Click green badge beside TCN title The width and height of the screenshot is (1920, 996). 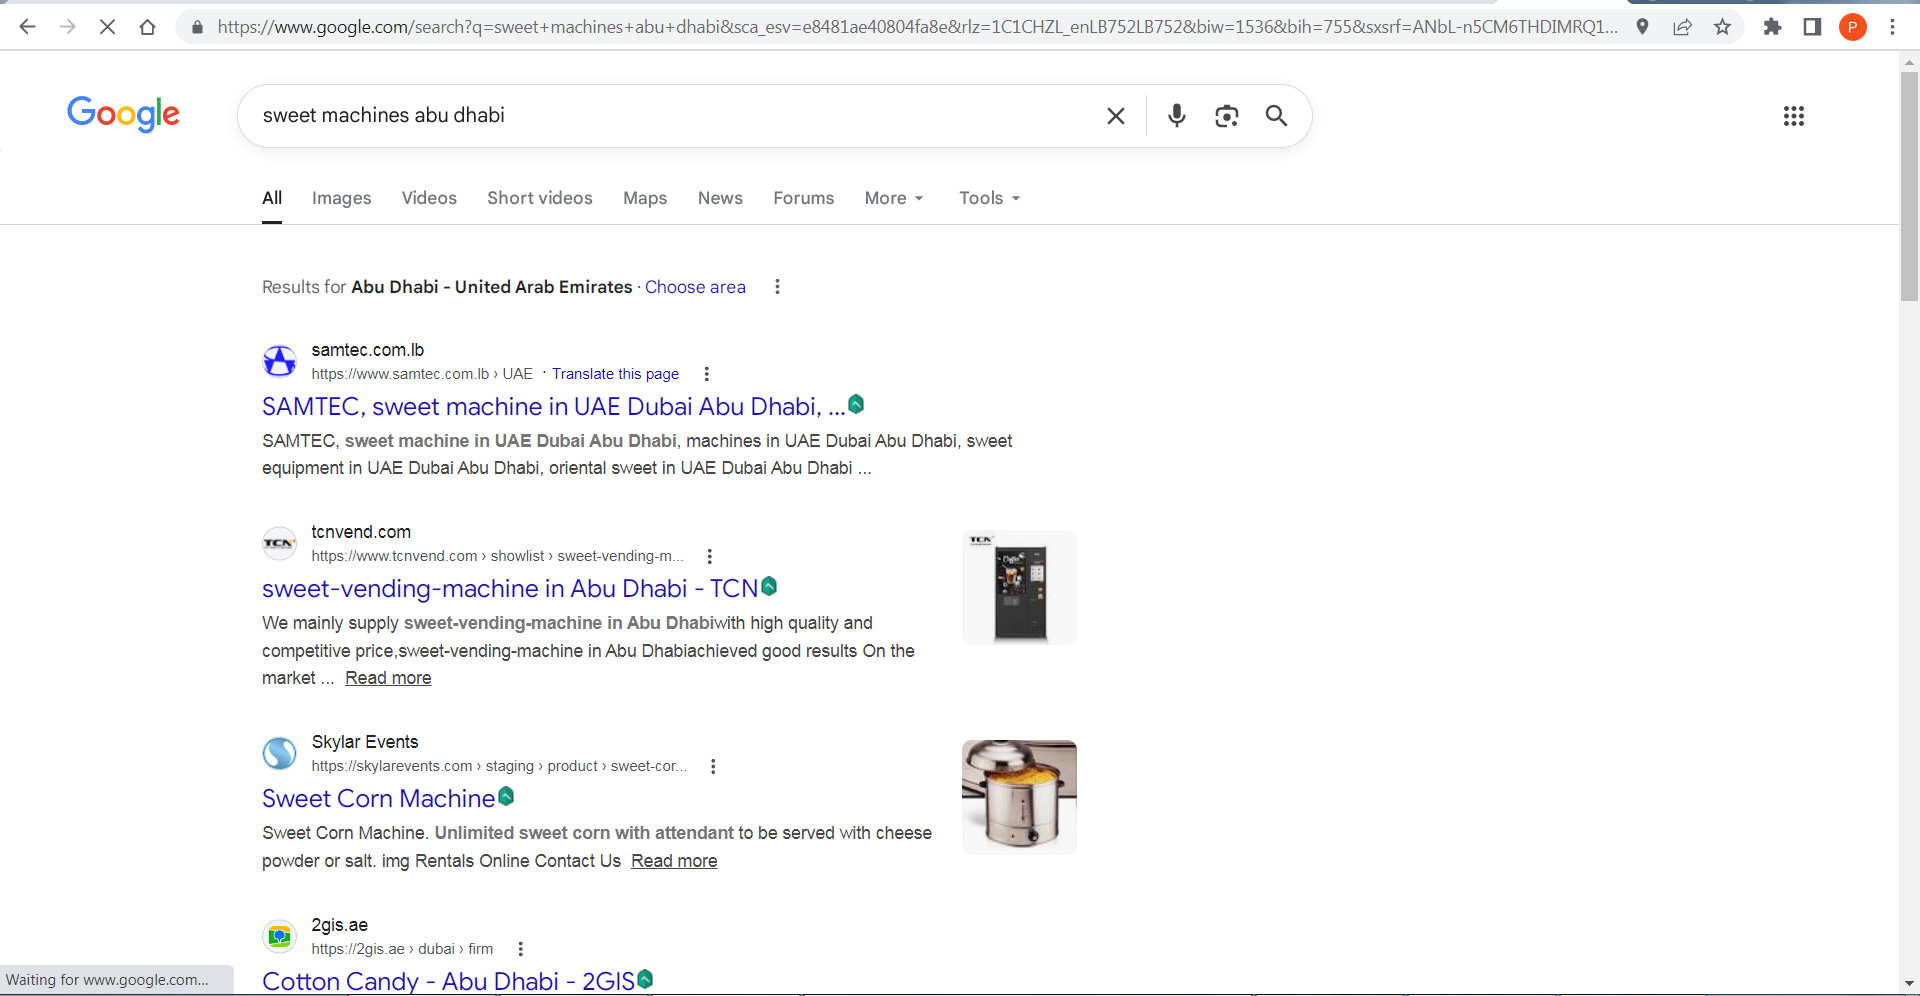point(769,586)
